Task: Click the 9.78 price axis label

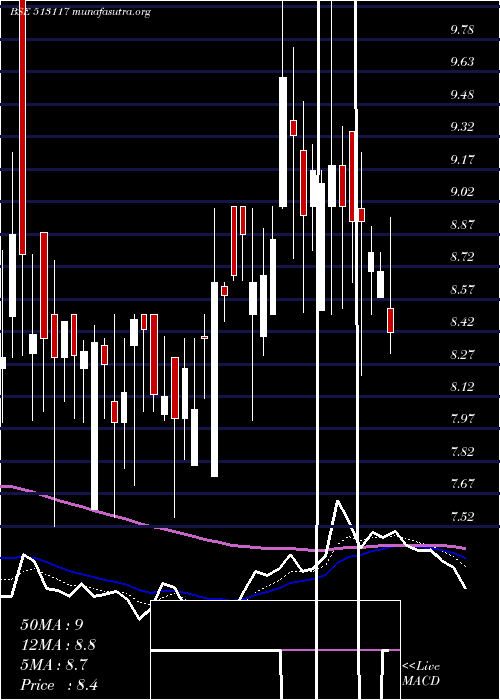Action: (462, 30)
